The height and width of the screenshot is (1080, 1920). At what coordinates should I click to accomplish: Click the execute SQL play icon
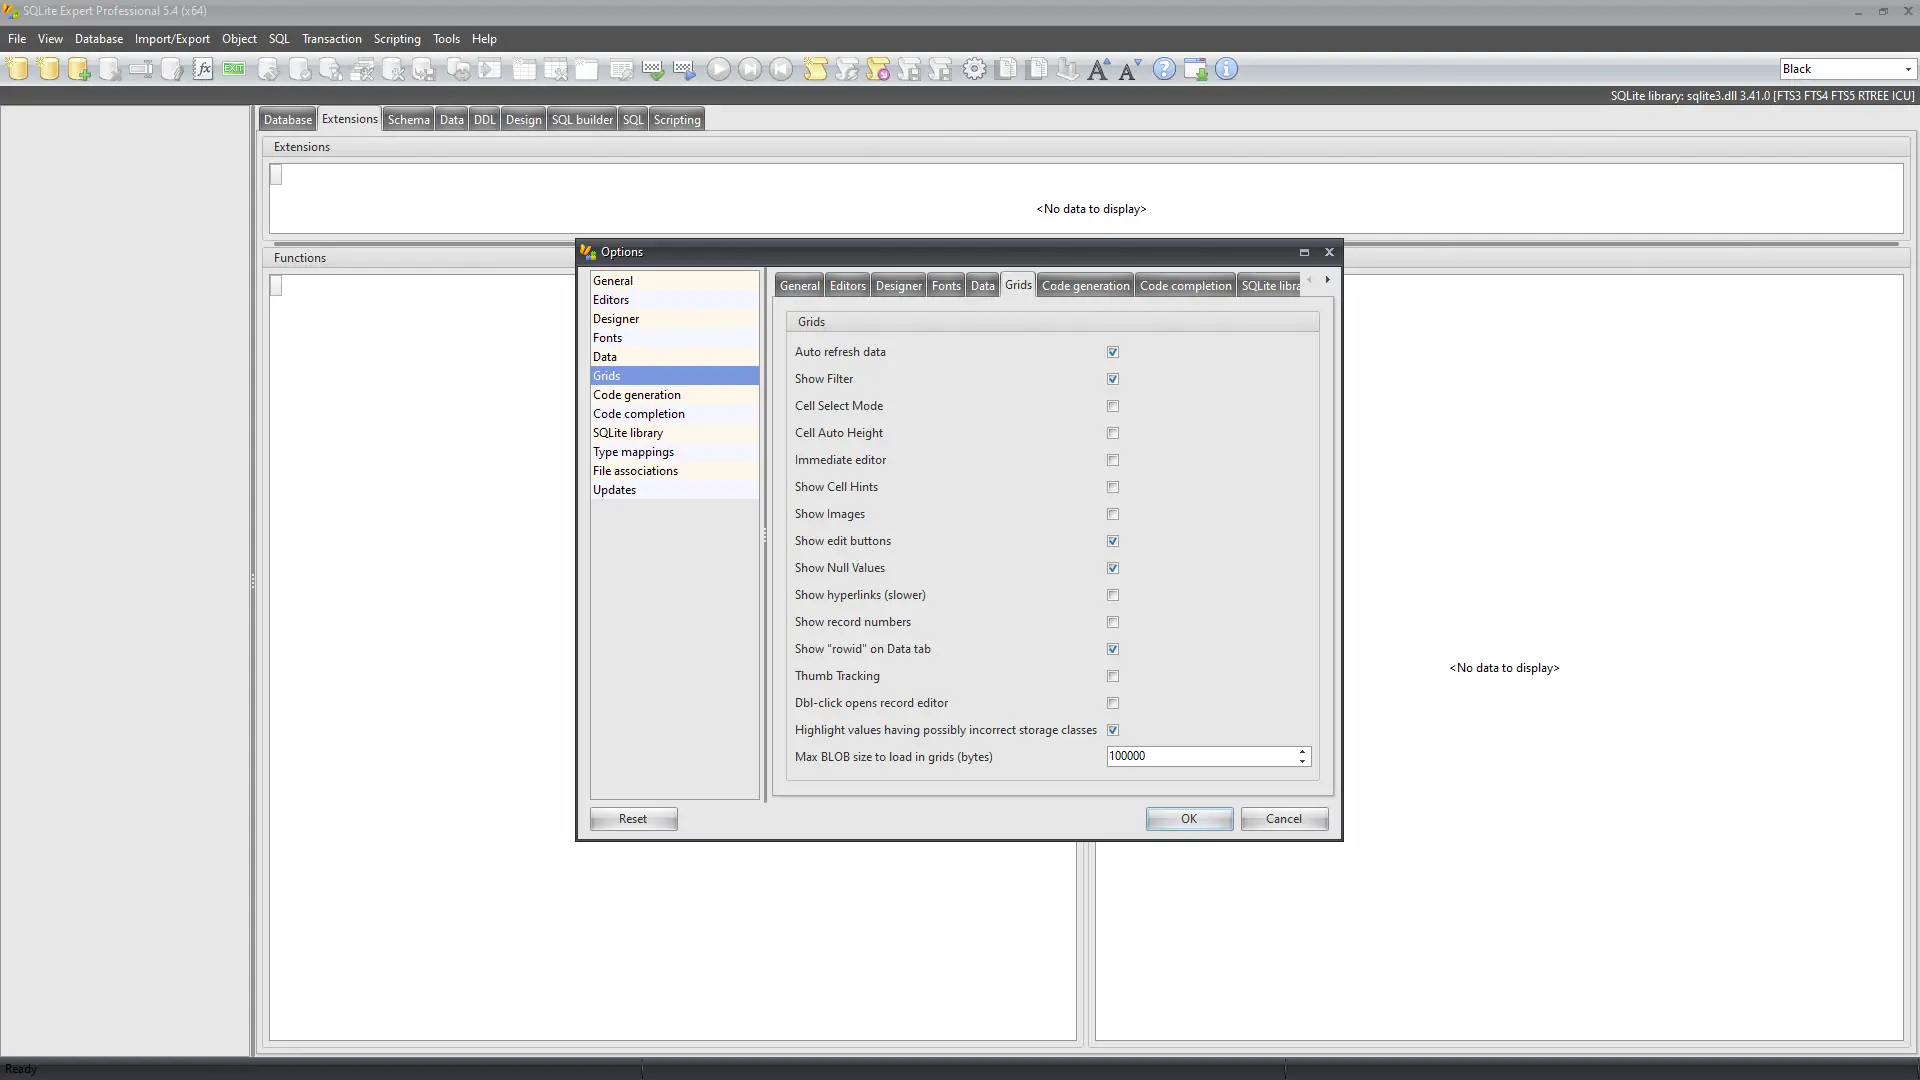(x=718, y=69)
